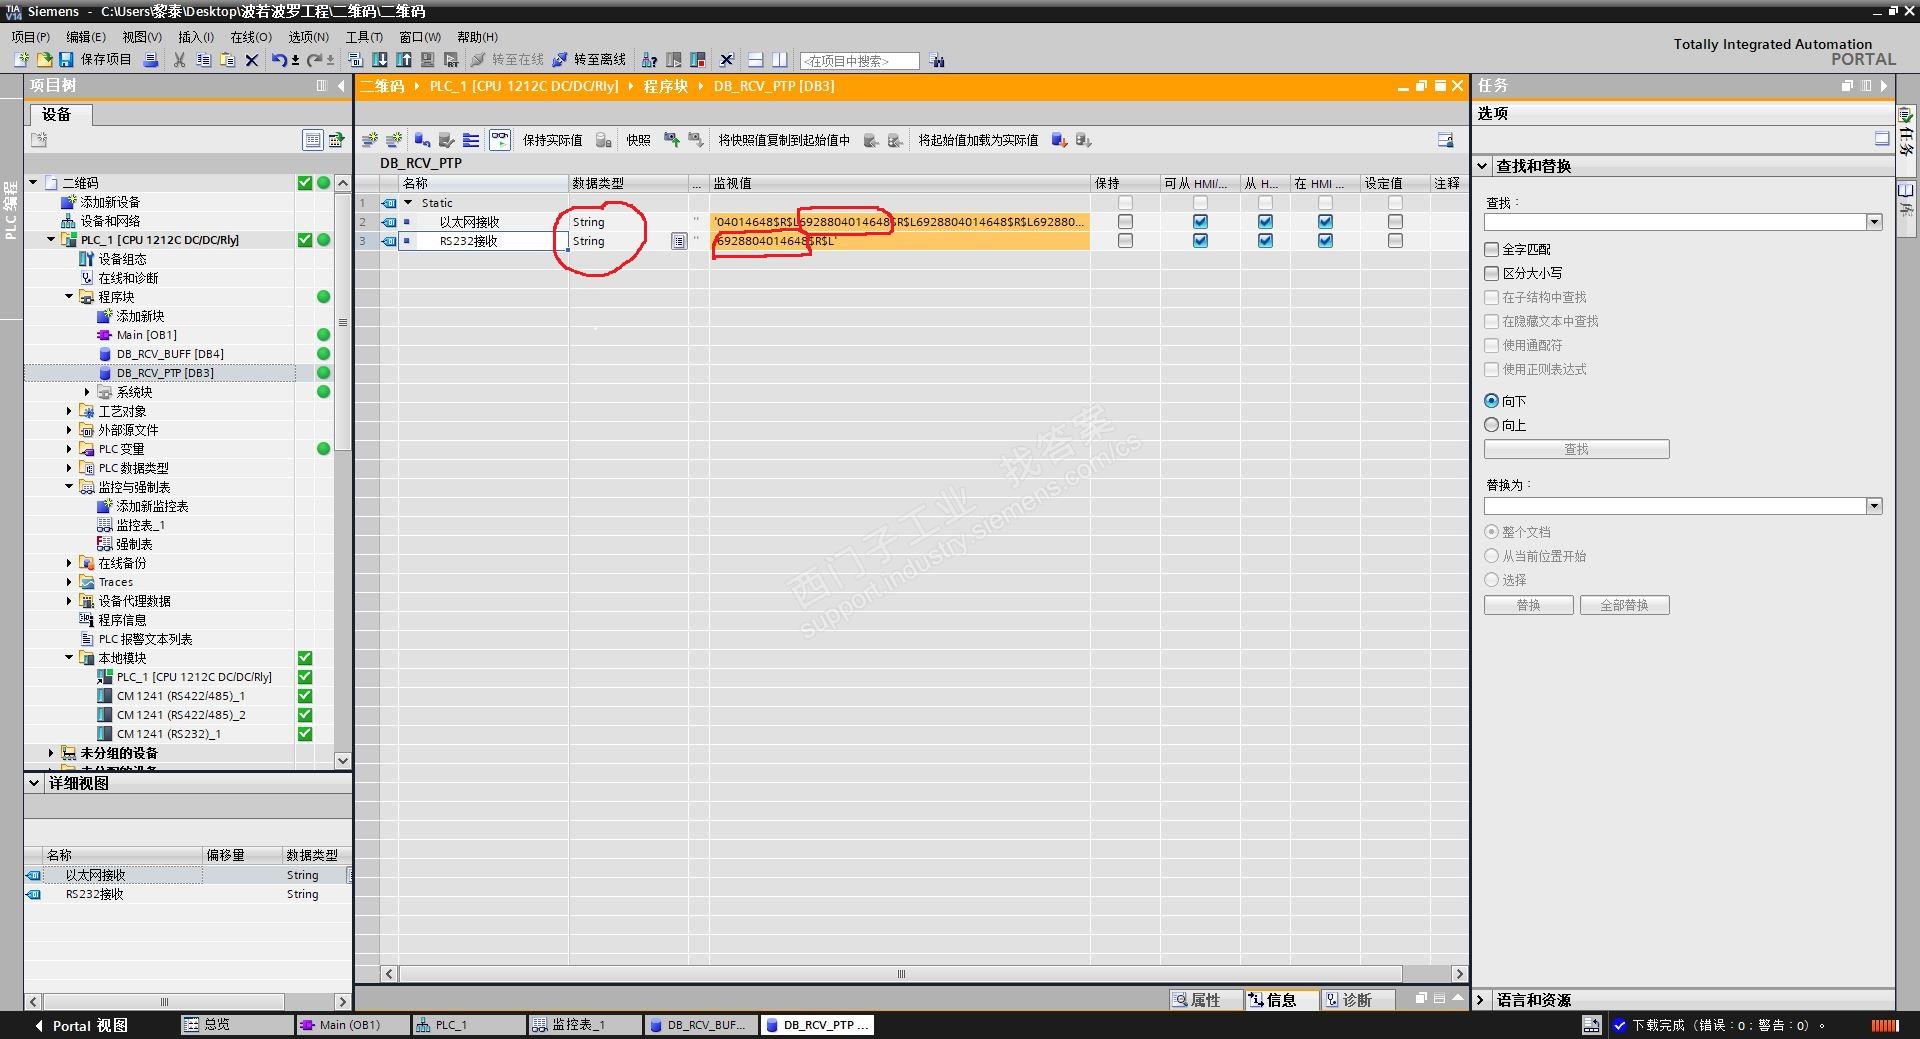Click the split editor vertically icon
The image size is (1920, 1039).
tap(780, 60)
